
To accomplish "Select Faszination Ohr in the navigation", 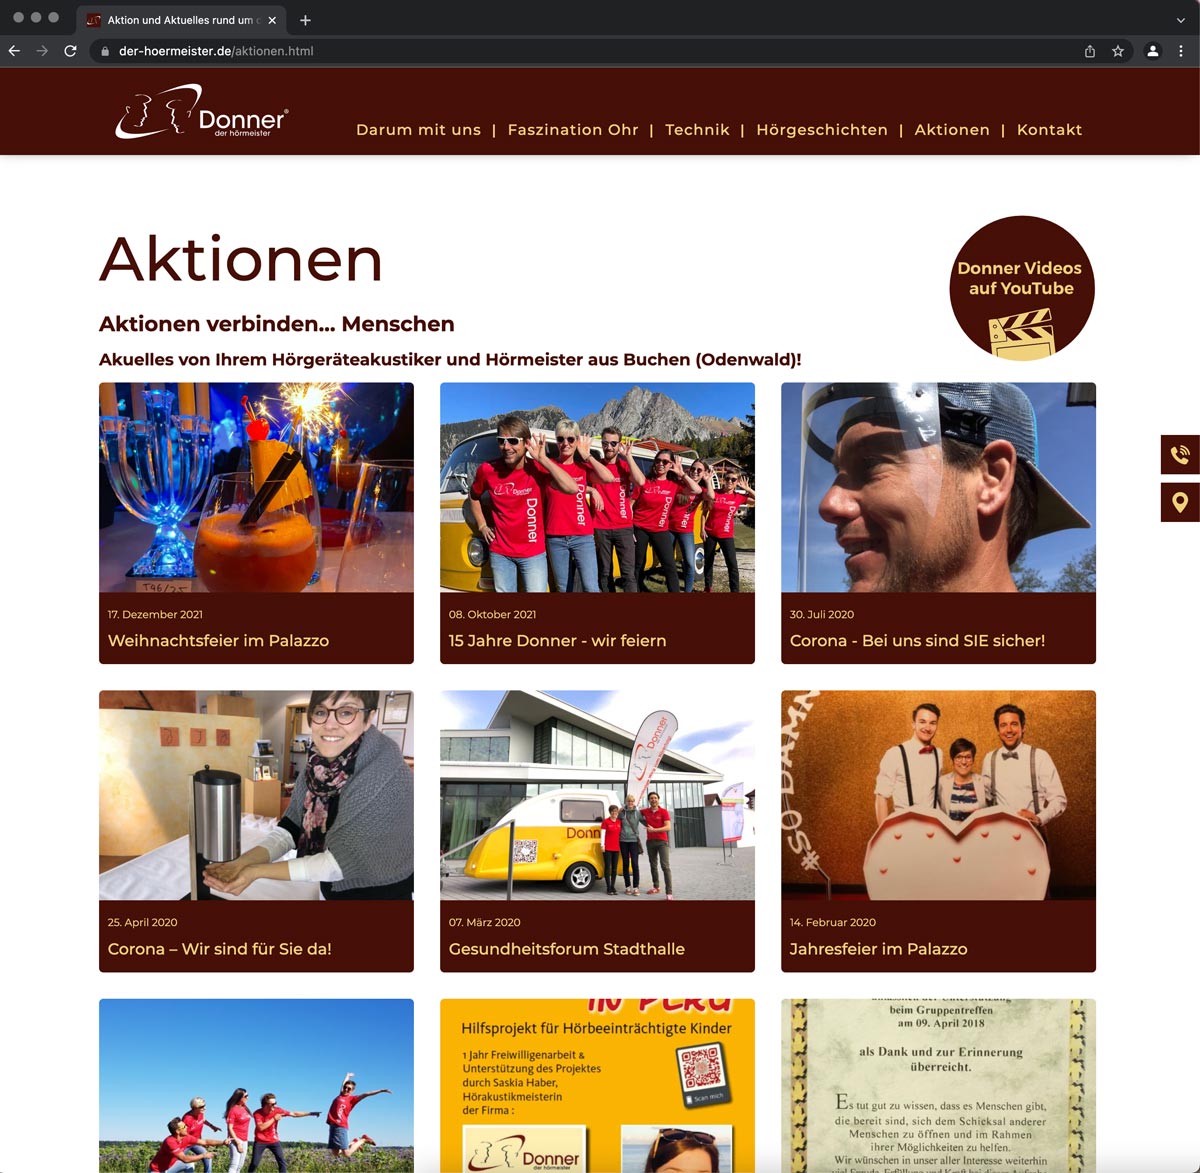I will 572,130.
